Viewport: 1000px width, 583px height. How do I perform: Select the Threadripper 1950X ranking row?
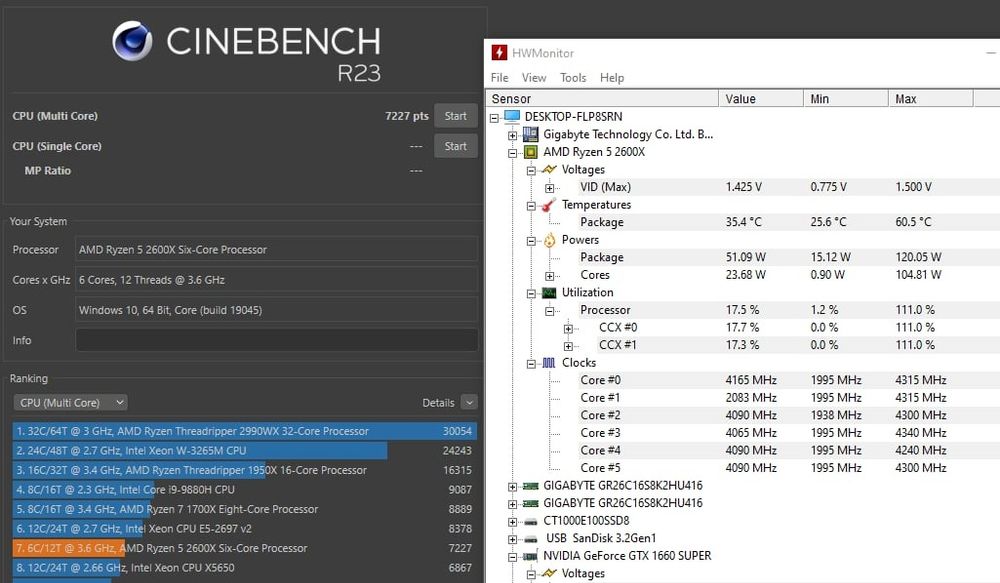(244, 470)
